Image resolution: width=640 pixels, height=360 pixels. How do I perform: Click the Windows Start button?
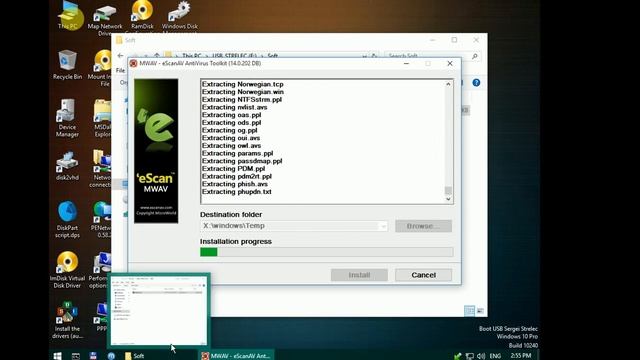click(58, 356)
